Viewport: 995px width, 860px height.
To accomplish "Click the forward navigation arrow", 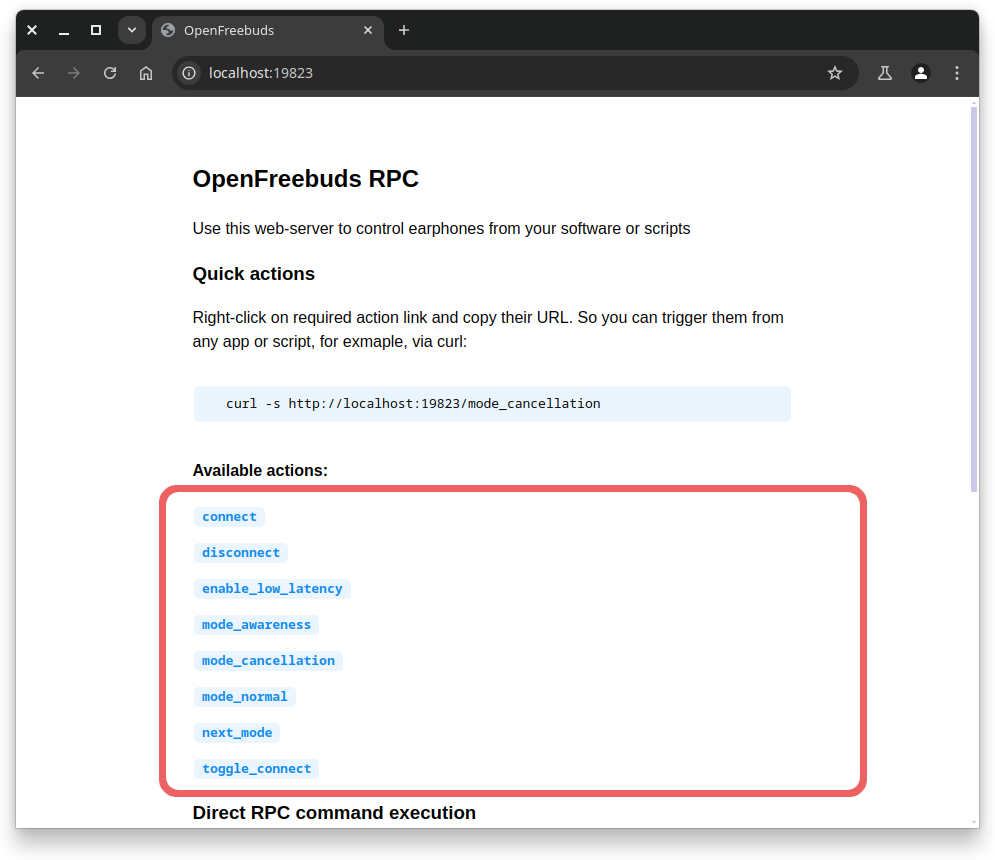I will tap(74, 72).
